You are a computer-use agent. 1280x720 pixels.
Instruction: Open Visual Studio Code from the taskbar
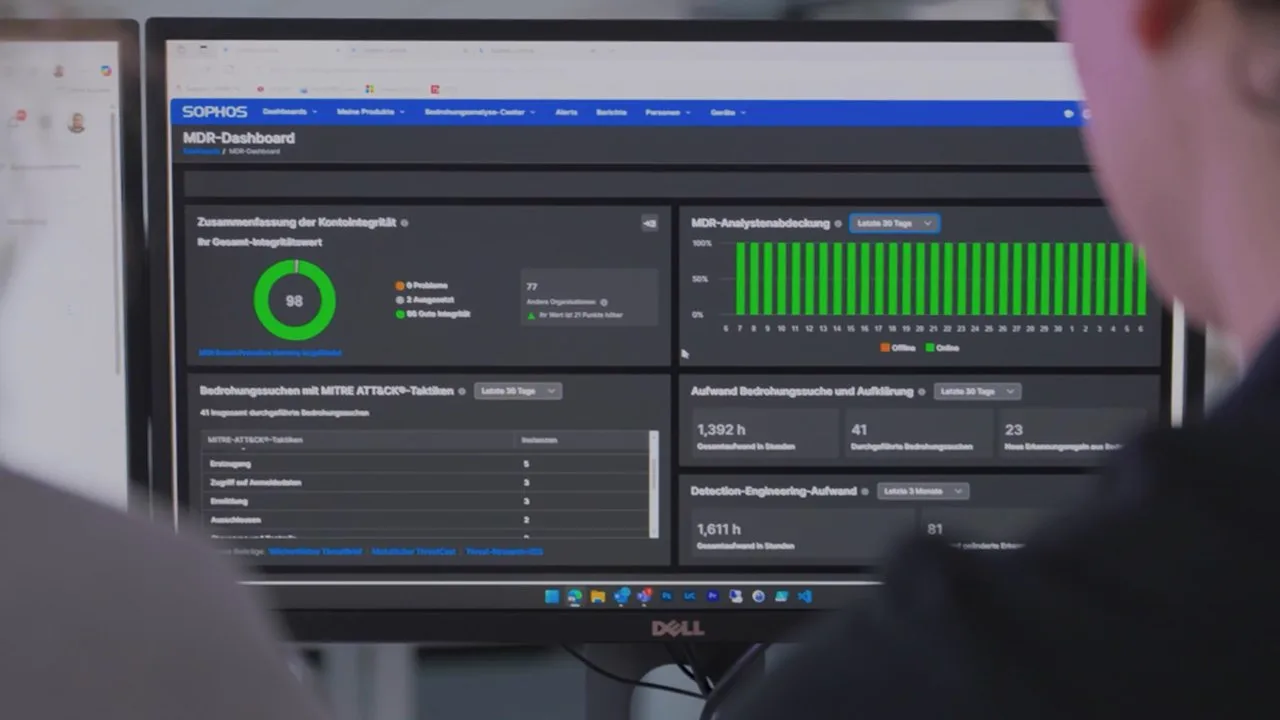805,596
